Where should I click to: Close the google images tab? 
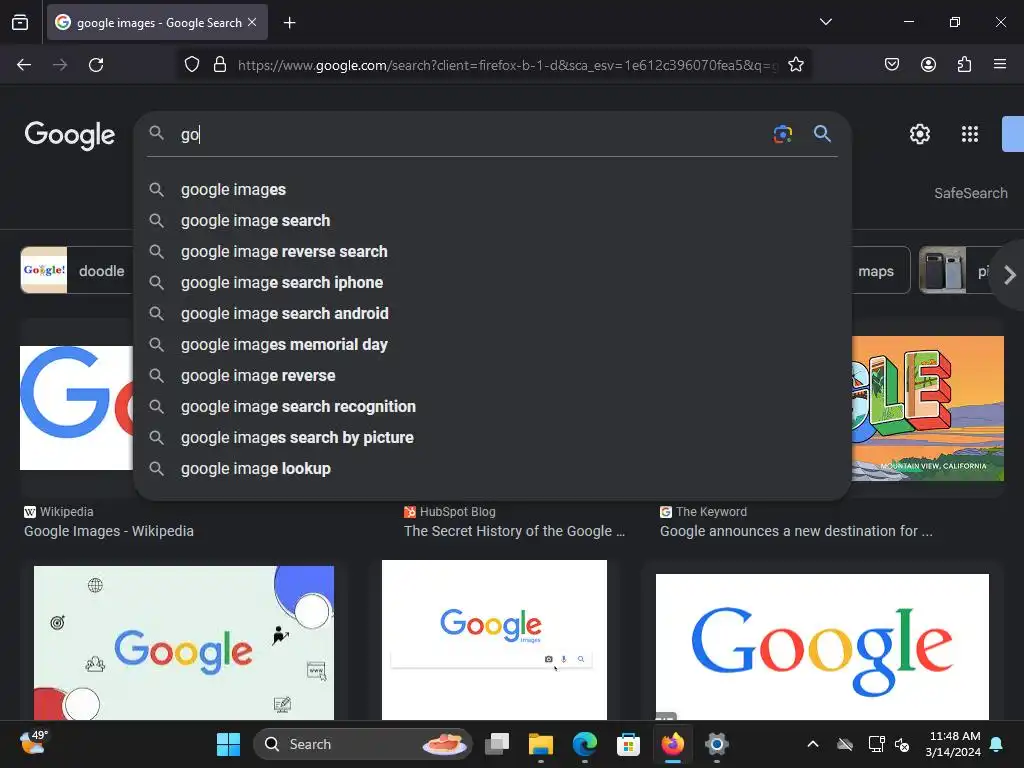pos(252,22)
